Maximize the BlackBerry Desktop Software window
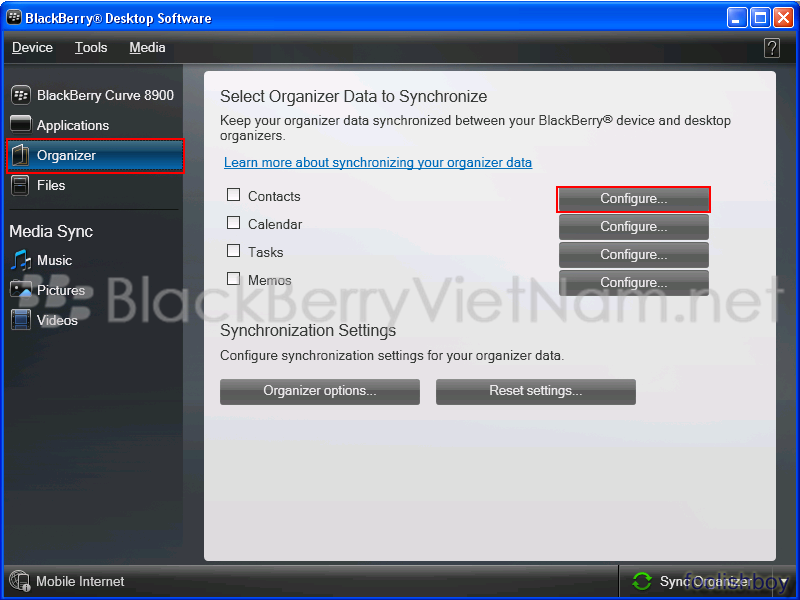 [760, 18]
